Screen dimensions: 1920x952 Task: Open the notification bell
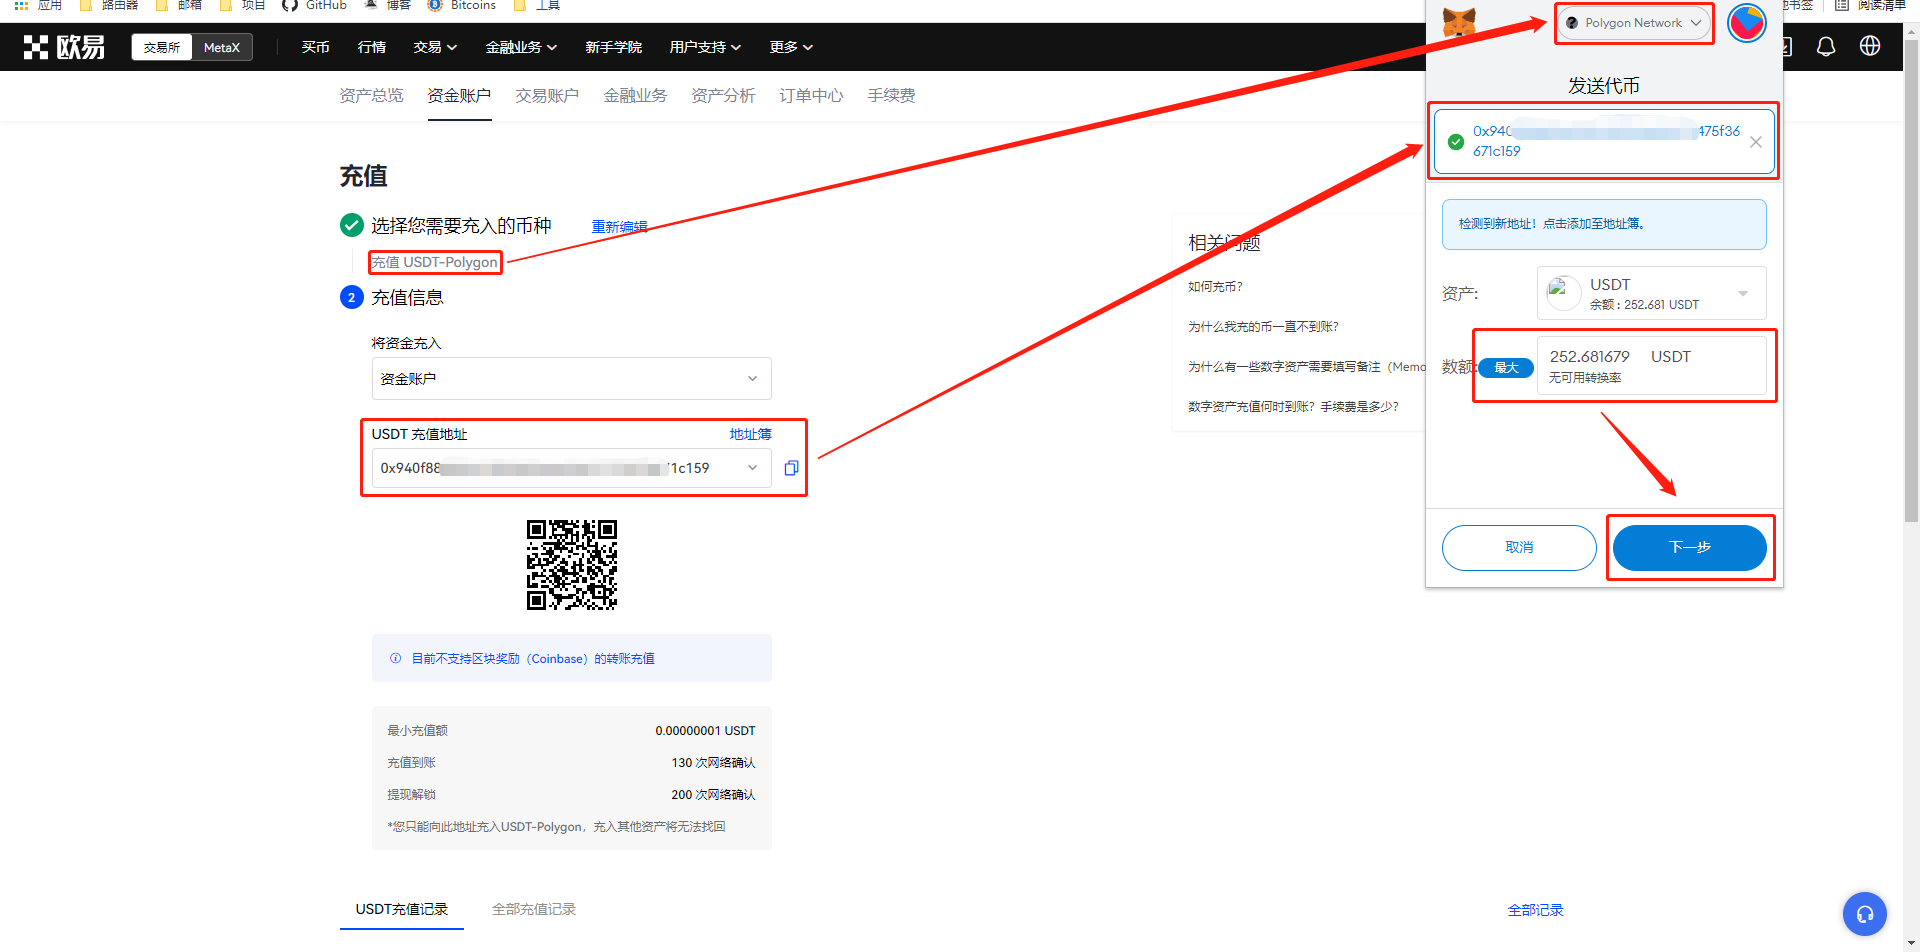[x=1826, y=47]
